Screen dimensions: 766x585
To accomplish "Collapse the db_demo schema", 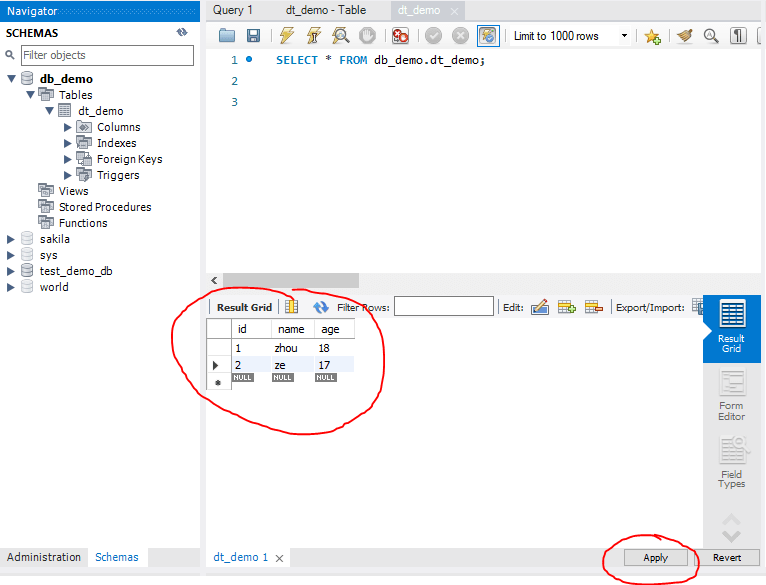I will click(x=12, y=79).
